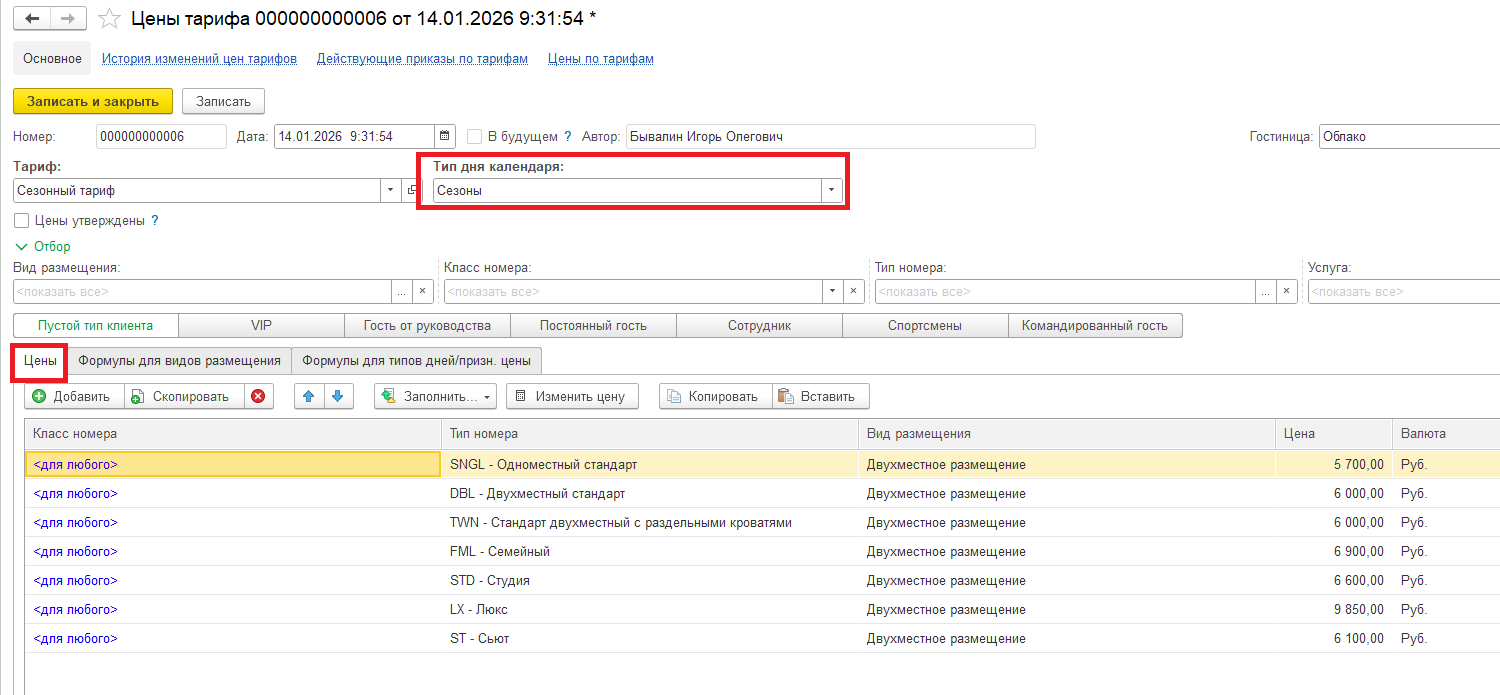
Task: Clear the 'Класс номера' filter with X
Action: point(854,291)
